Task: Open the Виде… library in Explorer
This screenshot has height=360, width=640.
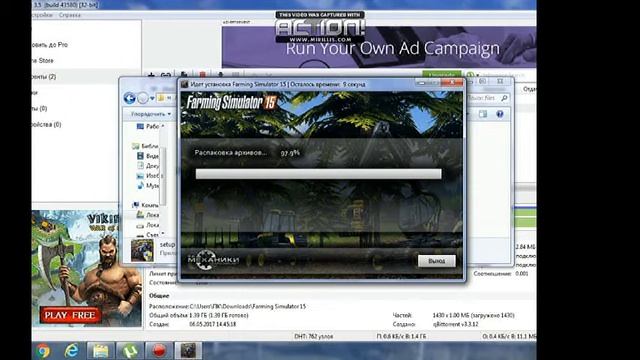Action: pos(148,156)
